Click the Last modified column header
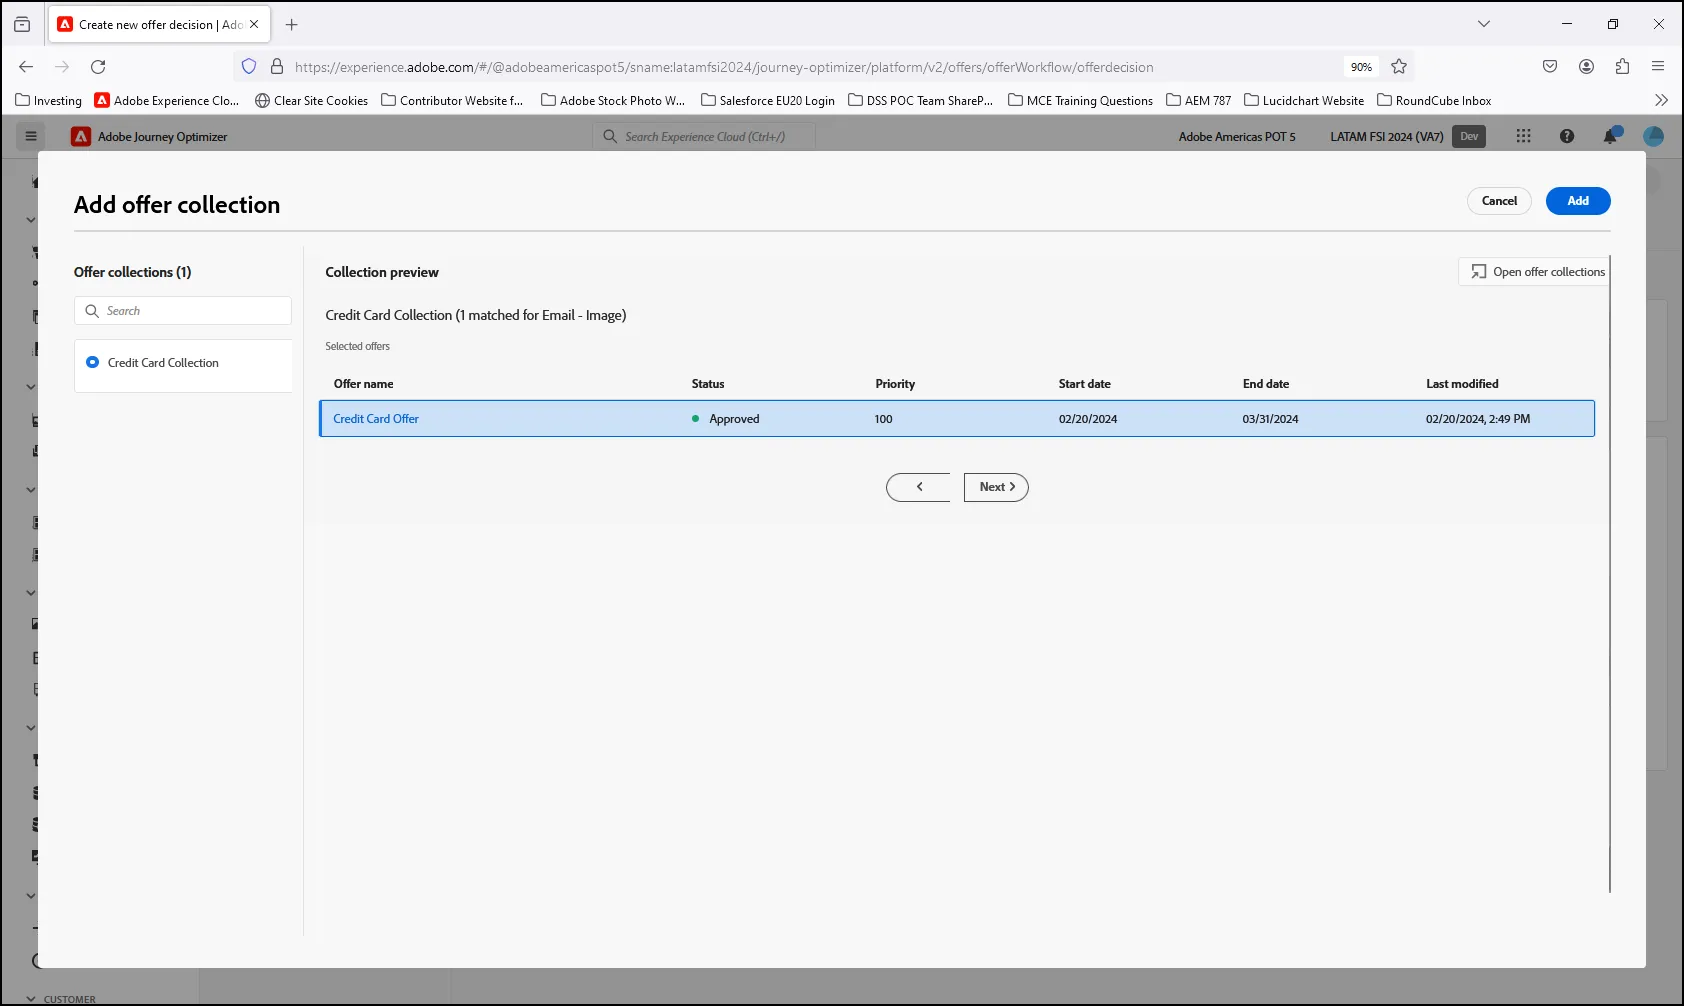Image resolution: width=1684 pixels, height=1006 pixels. [1462, 384]
